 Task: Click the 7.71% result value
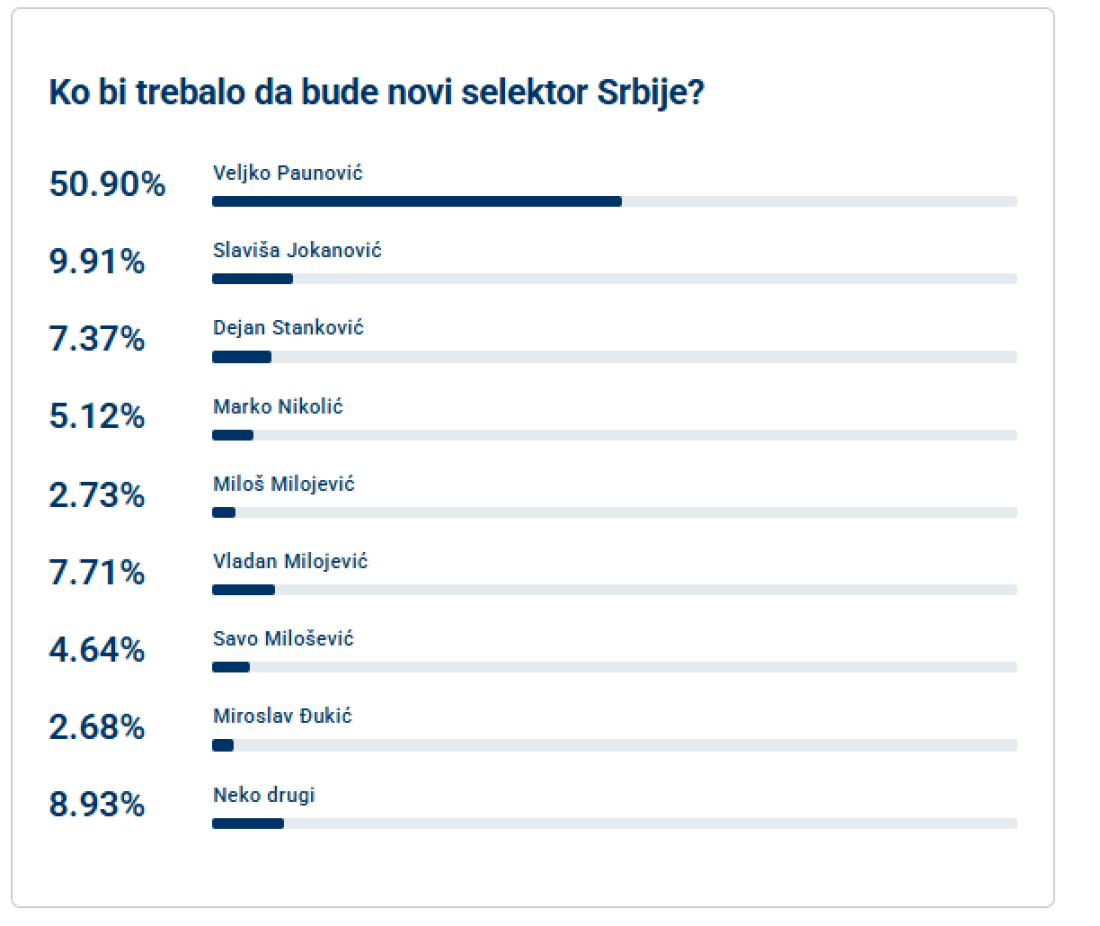tap(97, 573)
